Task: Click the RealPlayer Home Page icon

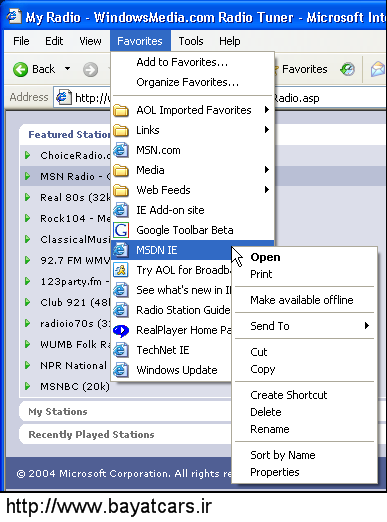Action: 121,330
